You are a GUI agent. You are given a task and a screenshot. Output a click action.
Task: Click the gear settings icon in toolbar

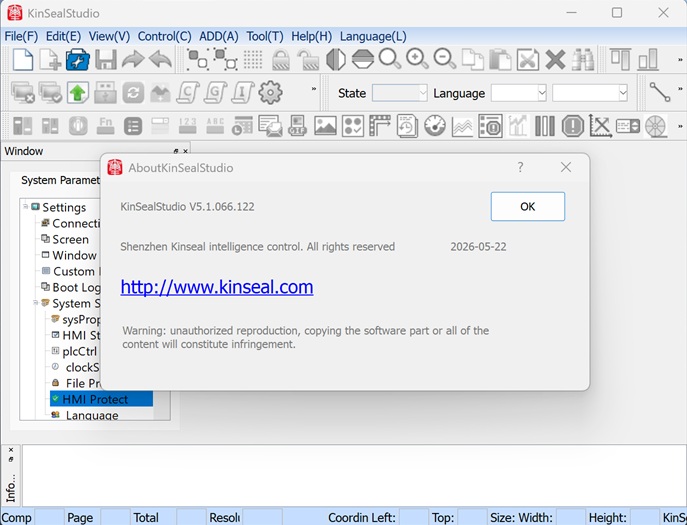click(x=270, y=92)
